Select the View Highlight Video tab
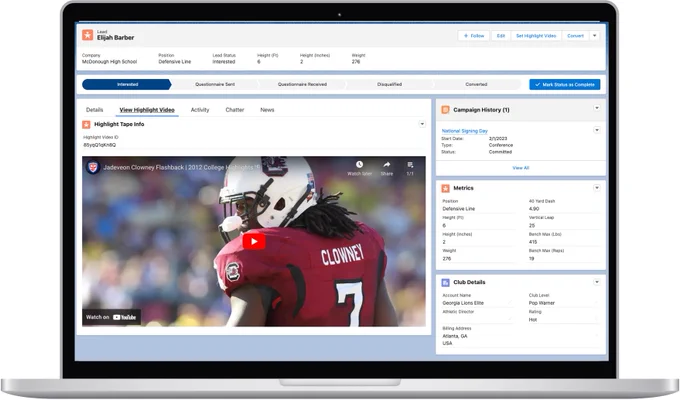Screen dimensions: 680x400 point(147,110)
